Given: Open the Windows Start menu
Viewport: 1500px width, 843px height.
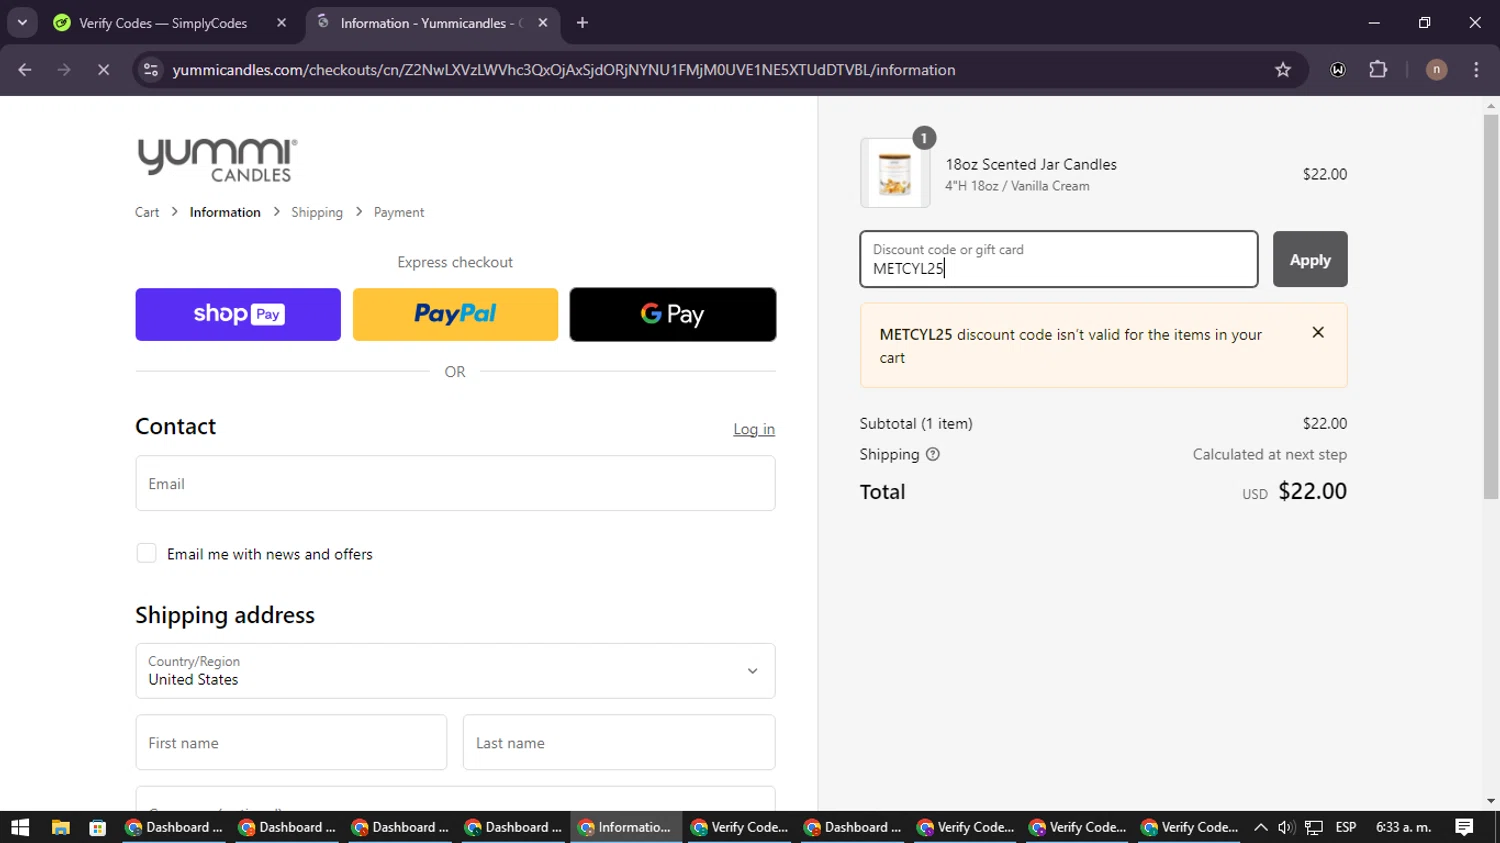Looking at the screenshot, I should (20, 827).
